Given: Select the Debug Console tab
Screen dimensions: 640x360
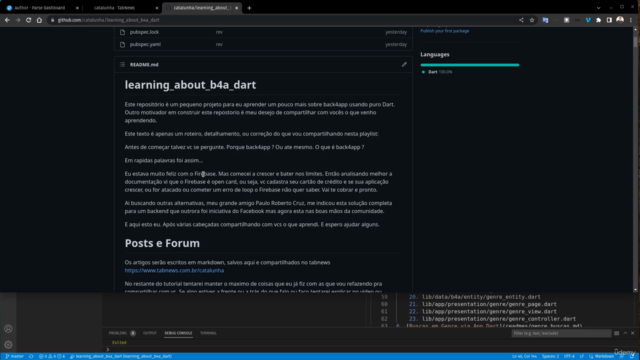Looking at the screenshot, I should pos(178,333).
